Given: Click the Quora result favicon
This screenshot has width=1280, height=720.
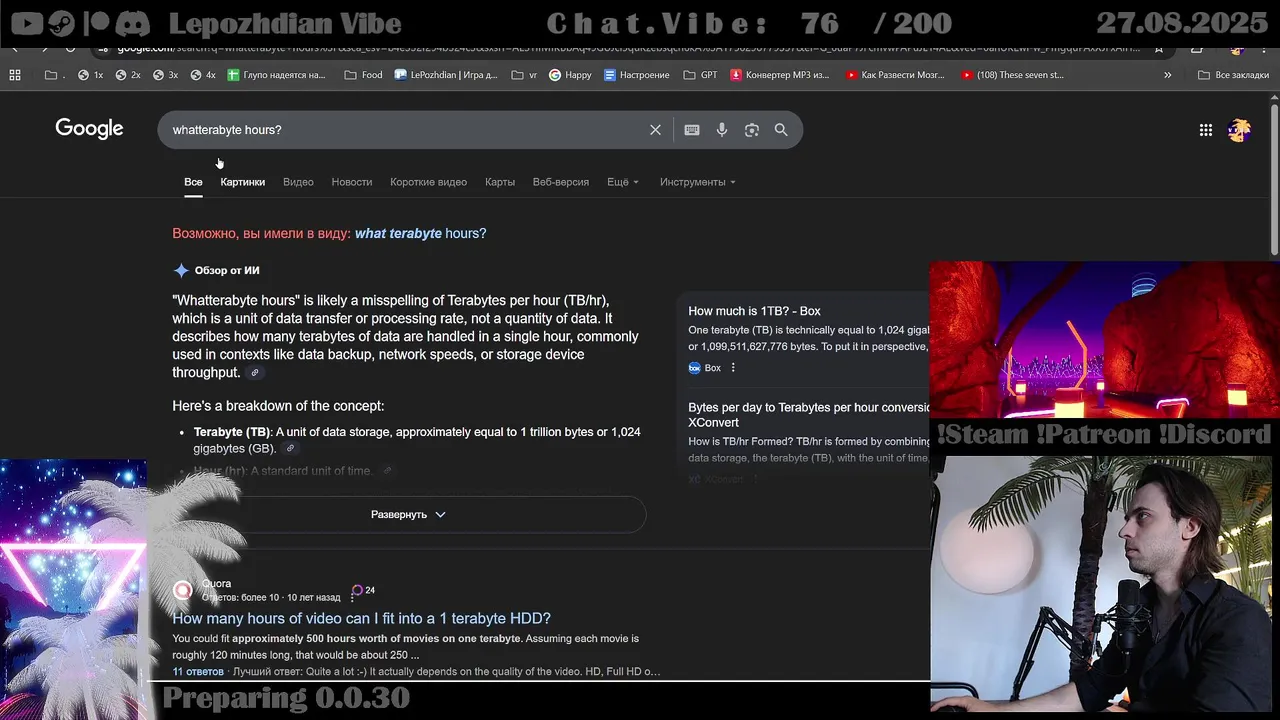Looking at the screenshot, I should pos(183,590).
